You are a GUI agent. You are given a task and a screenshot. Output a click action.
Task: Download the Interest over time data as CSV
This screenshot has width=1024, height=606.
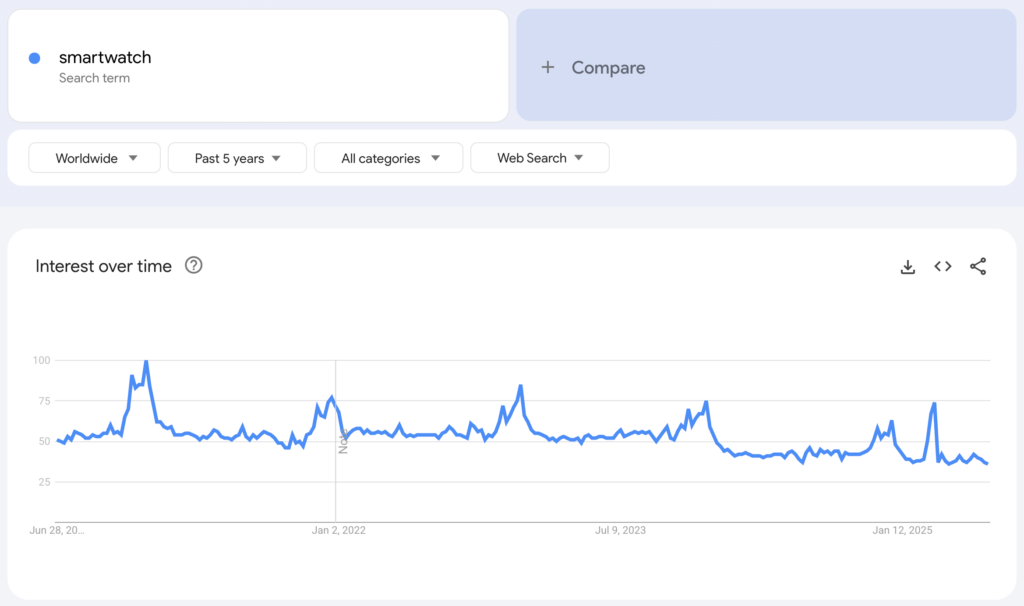pyautogui.click(x=907, y=266)
